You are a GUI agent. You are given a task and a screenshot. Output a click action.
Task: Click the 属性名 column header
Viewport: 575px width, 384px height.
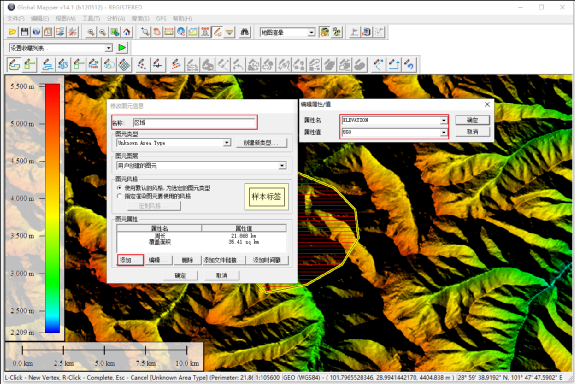pos(159,228)
